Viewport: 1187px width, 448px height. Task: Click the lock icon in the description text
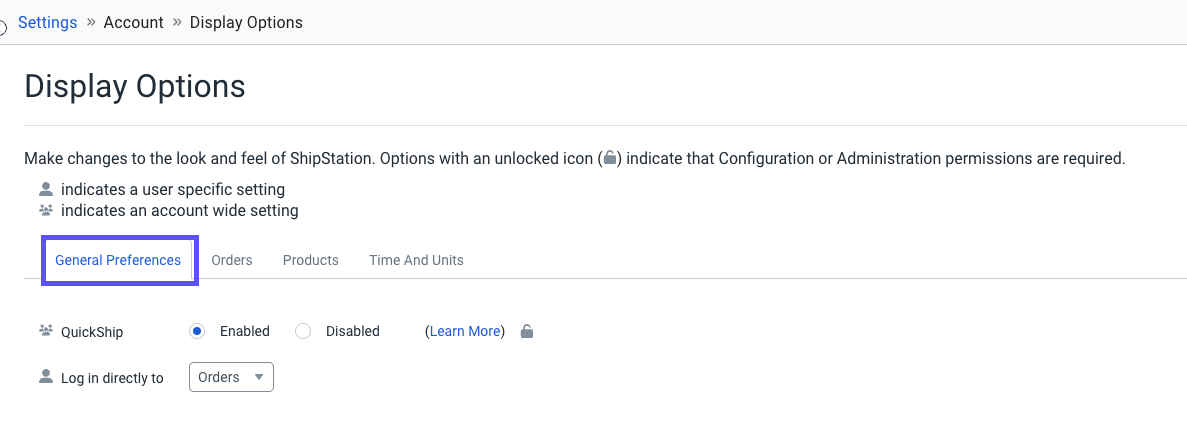click(610, 159)
